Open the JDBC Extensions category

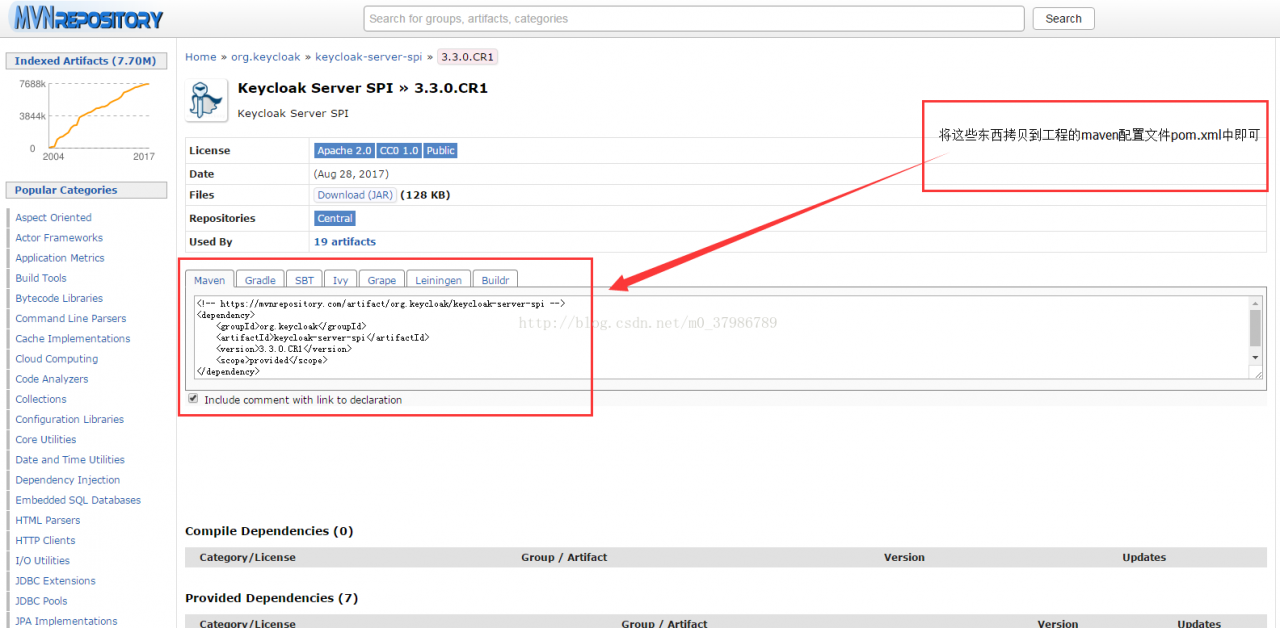point(56,581)
